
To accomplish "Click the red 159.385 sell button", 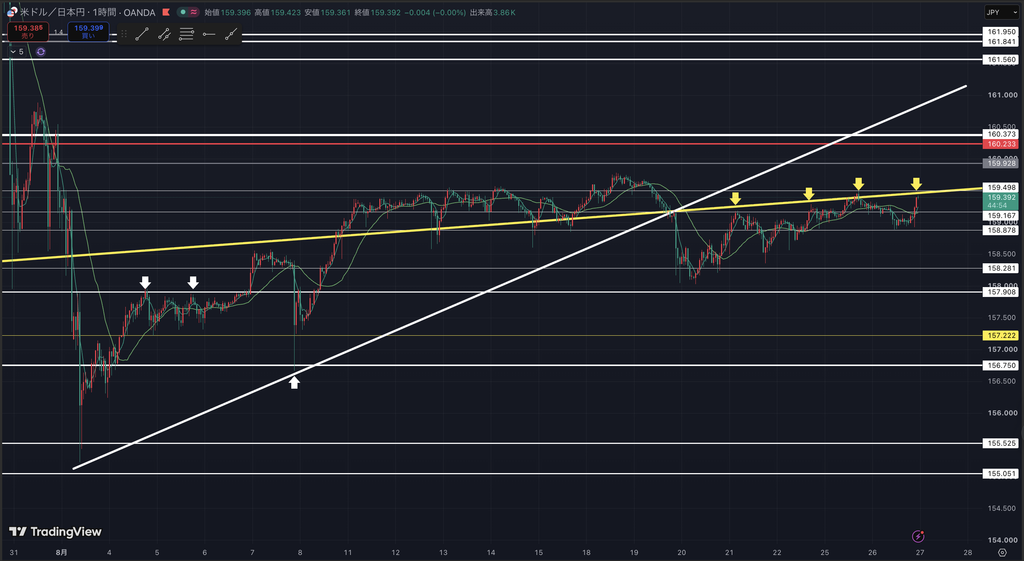I will coord(28,32).
